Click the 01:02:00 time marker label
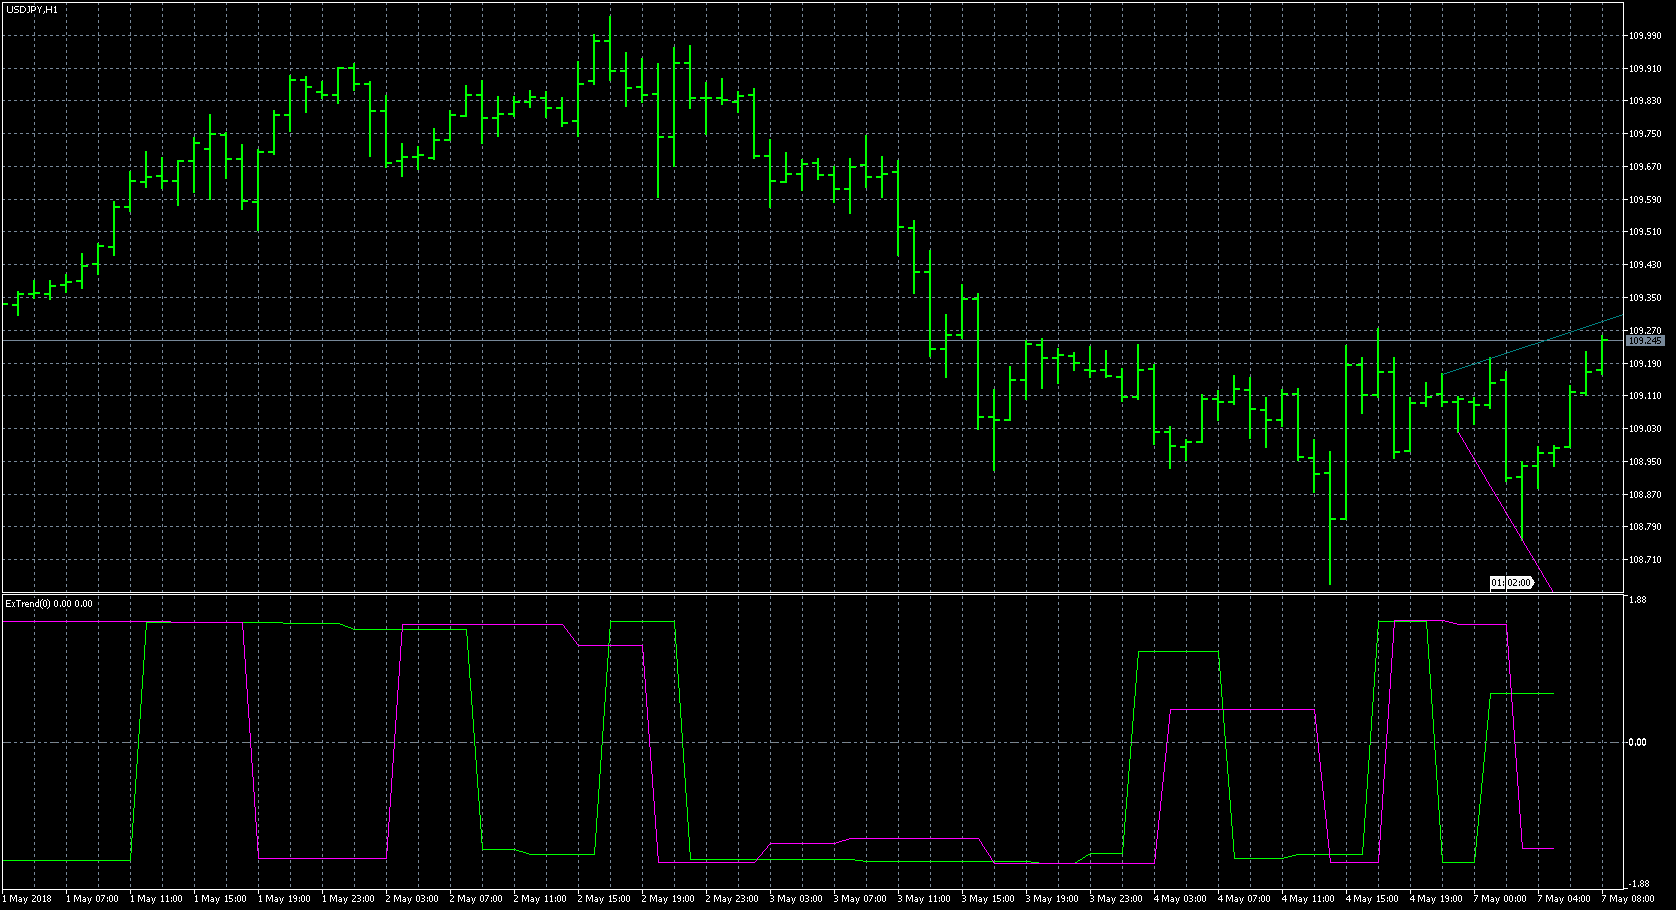The image size is (1676, 910). coord(1511,582)
